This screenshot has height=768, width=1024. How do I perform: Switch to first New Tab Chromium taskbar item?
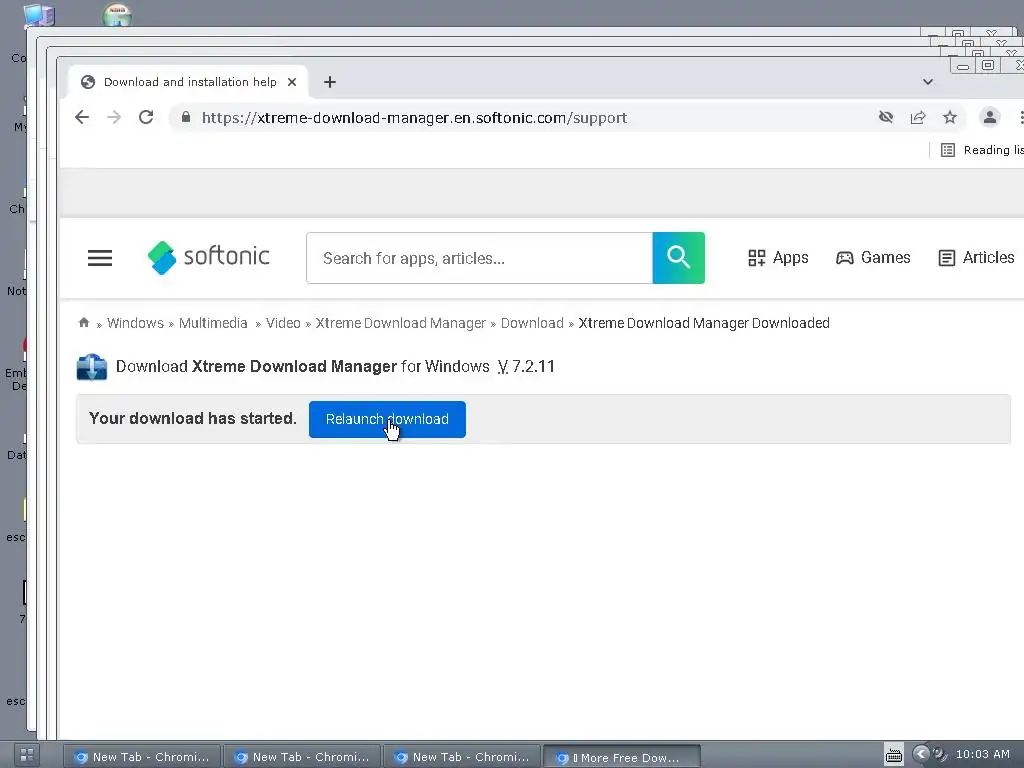142,757
